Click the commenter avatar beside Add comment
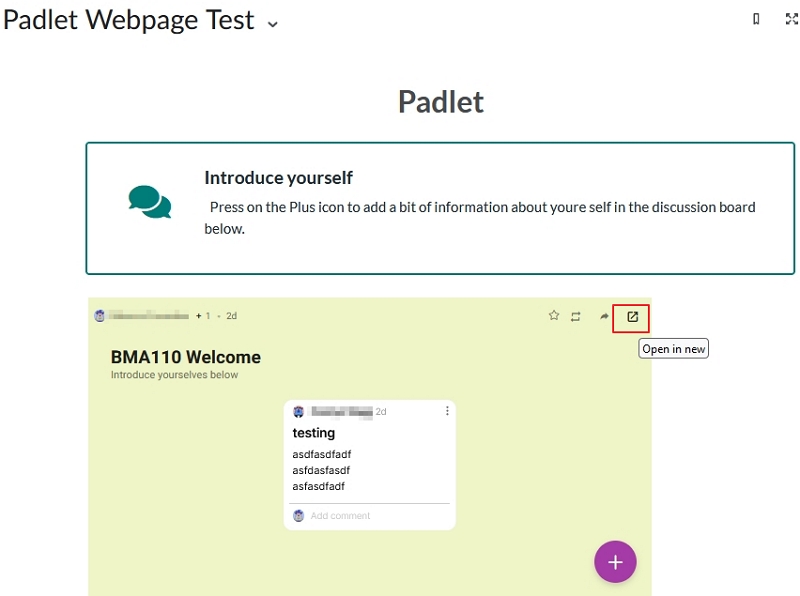Screen dimensions: 800x596 (x=298, y=516)
